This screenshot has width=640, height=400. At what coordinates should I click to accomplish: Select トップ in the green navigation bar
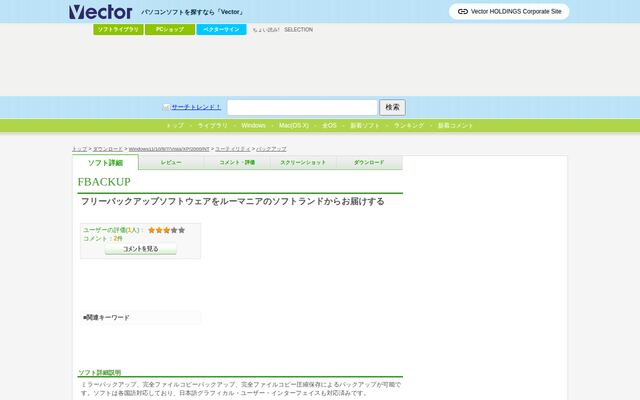coord(175,125)
